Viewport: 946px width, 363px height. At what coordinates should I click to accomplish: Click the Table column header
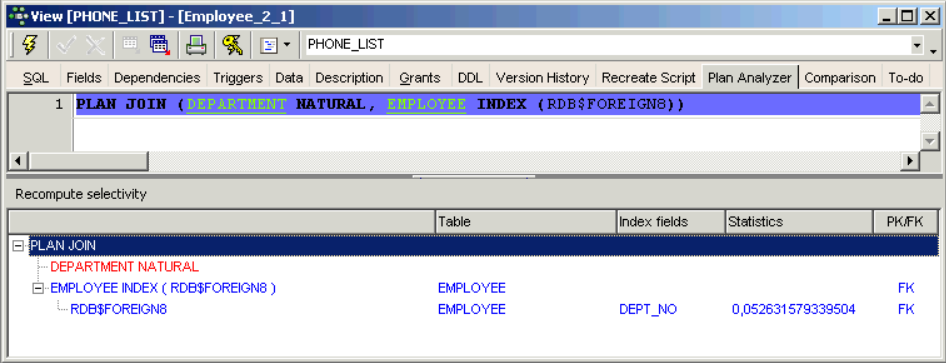526,222
